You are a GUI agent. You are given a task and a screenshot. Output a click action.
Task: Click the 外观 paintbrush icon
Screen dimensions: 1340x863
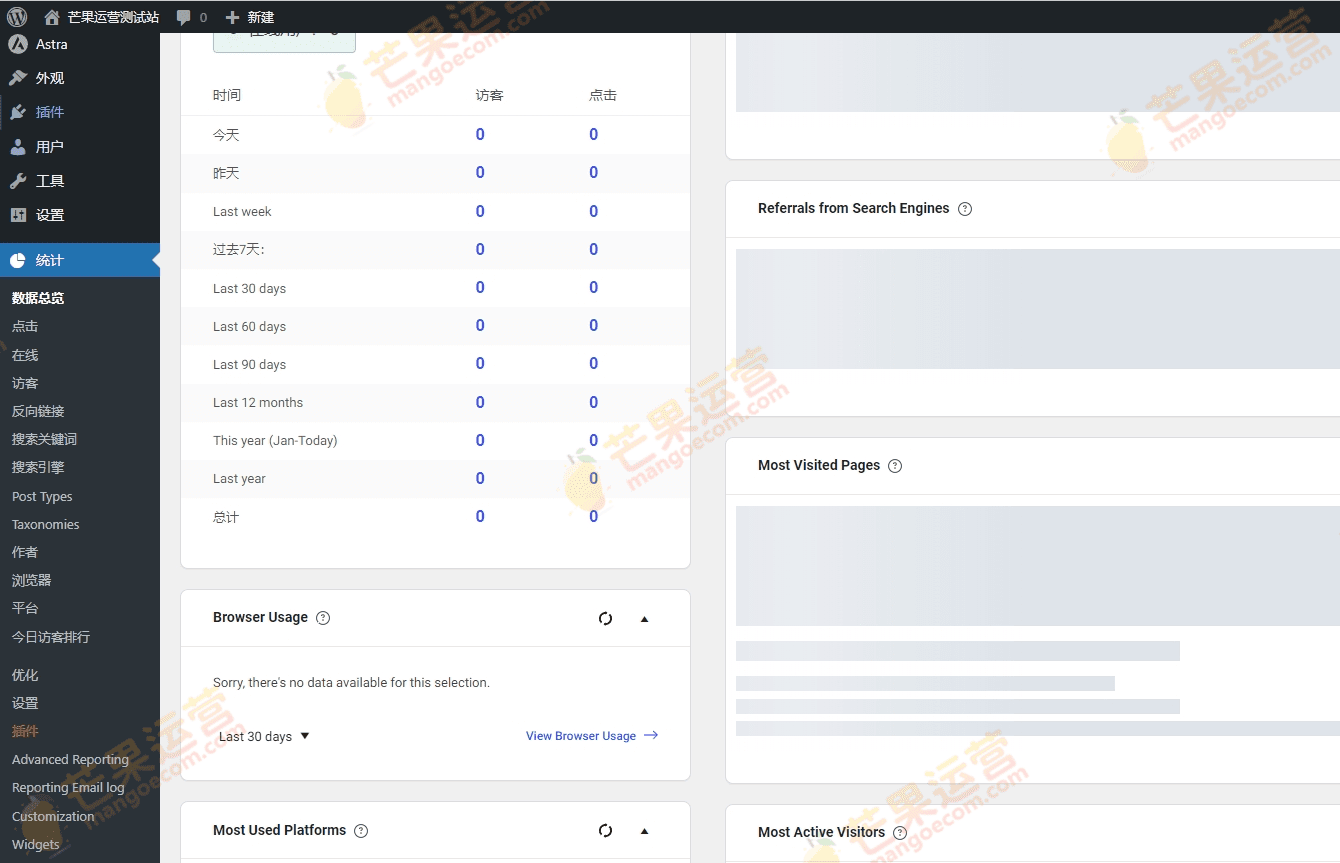tap(18, 78)
